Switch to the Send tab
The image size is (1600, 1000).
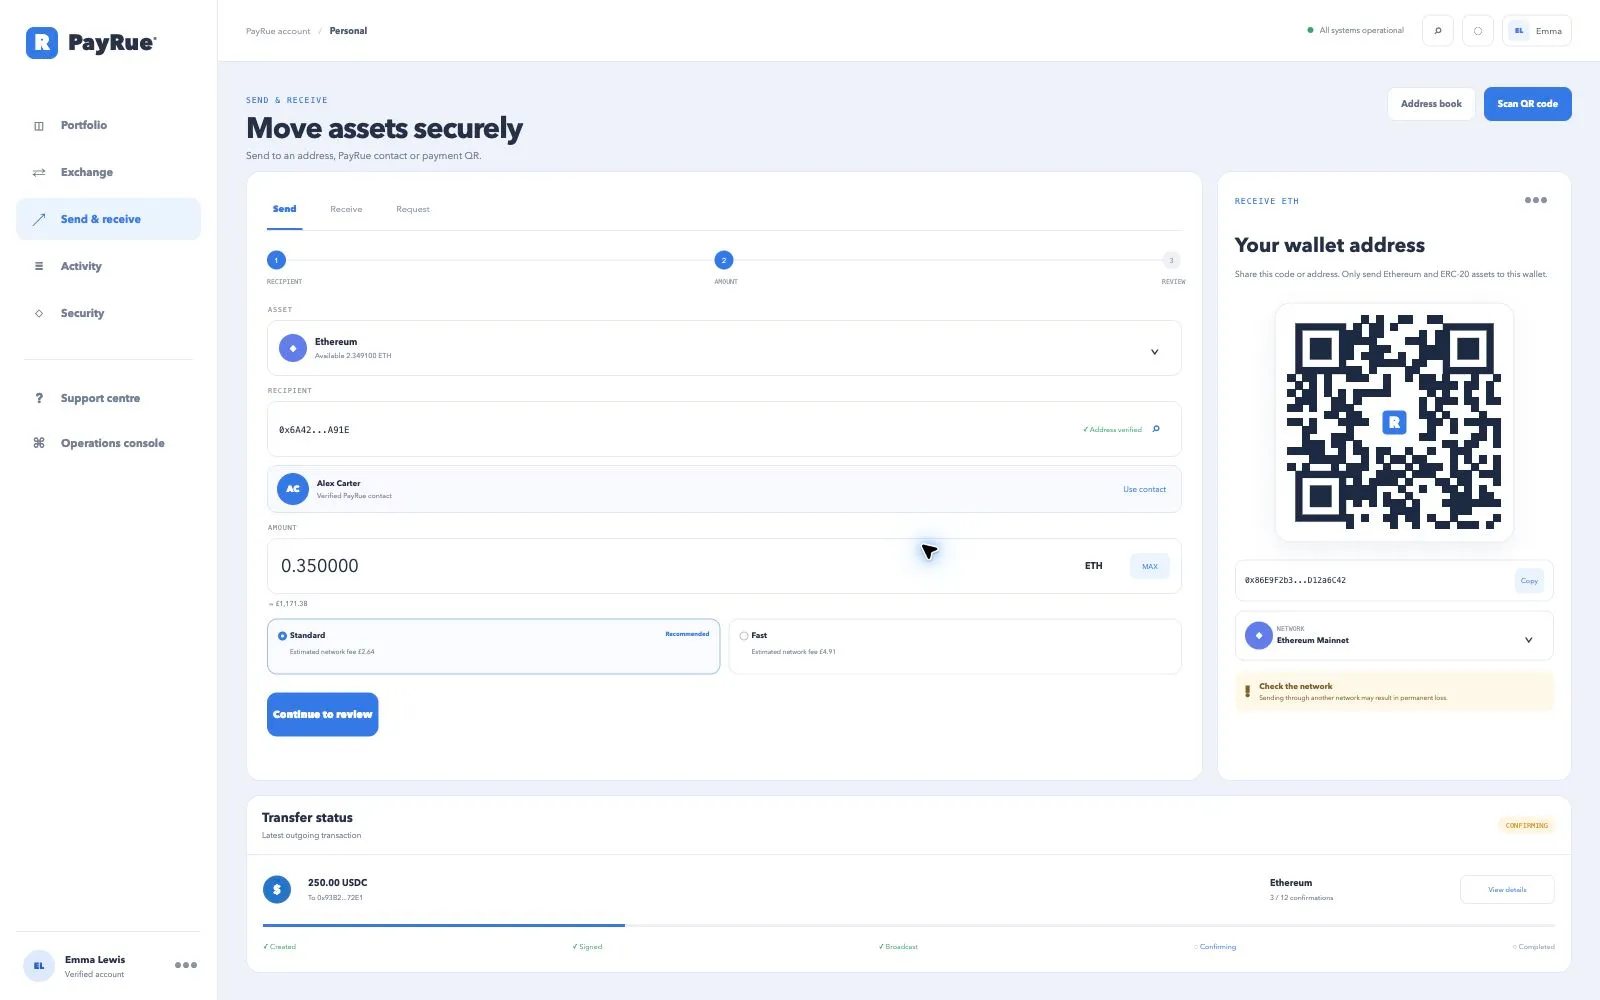285,209
